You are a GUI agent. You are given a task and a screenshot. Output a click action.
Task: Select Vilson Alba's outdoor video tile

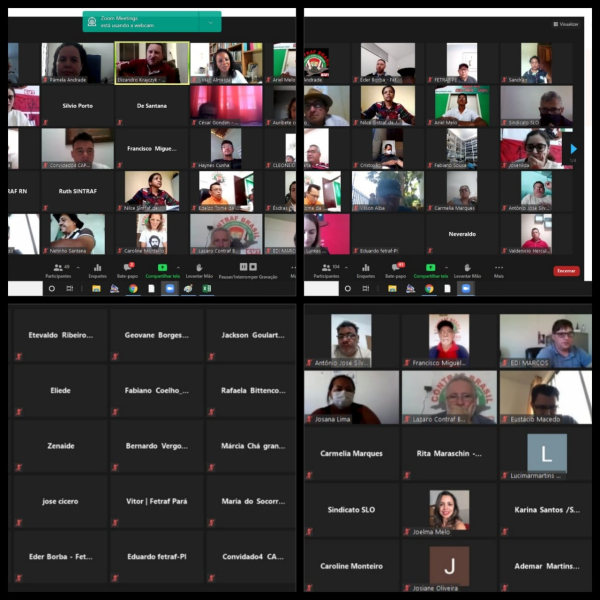point(388,191)
